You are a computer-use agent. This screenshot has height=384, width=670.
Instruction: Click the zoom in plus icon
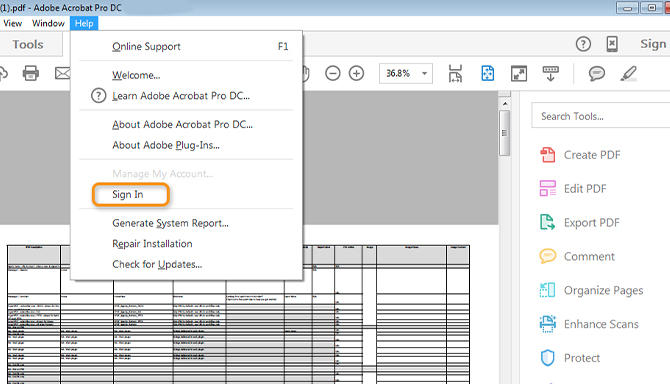point(356,73)
